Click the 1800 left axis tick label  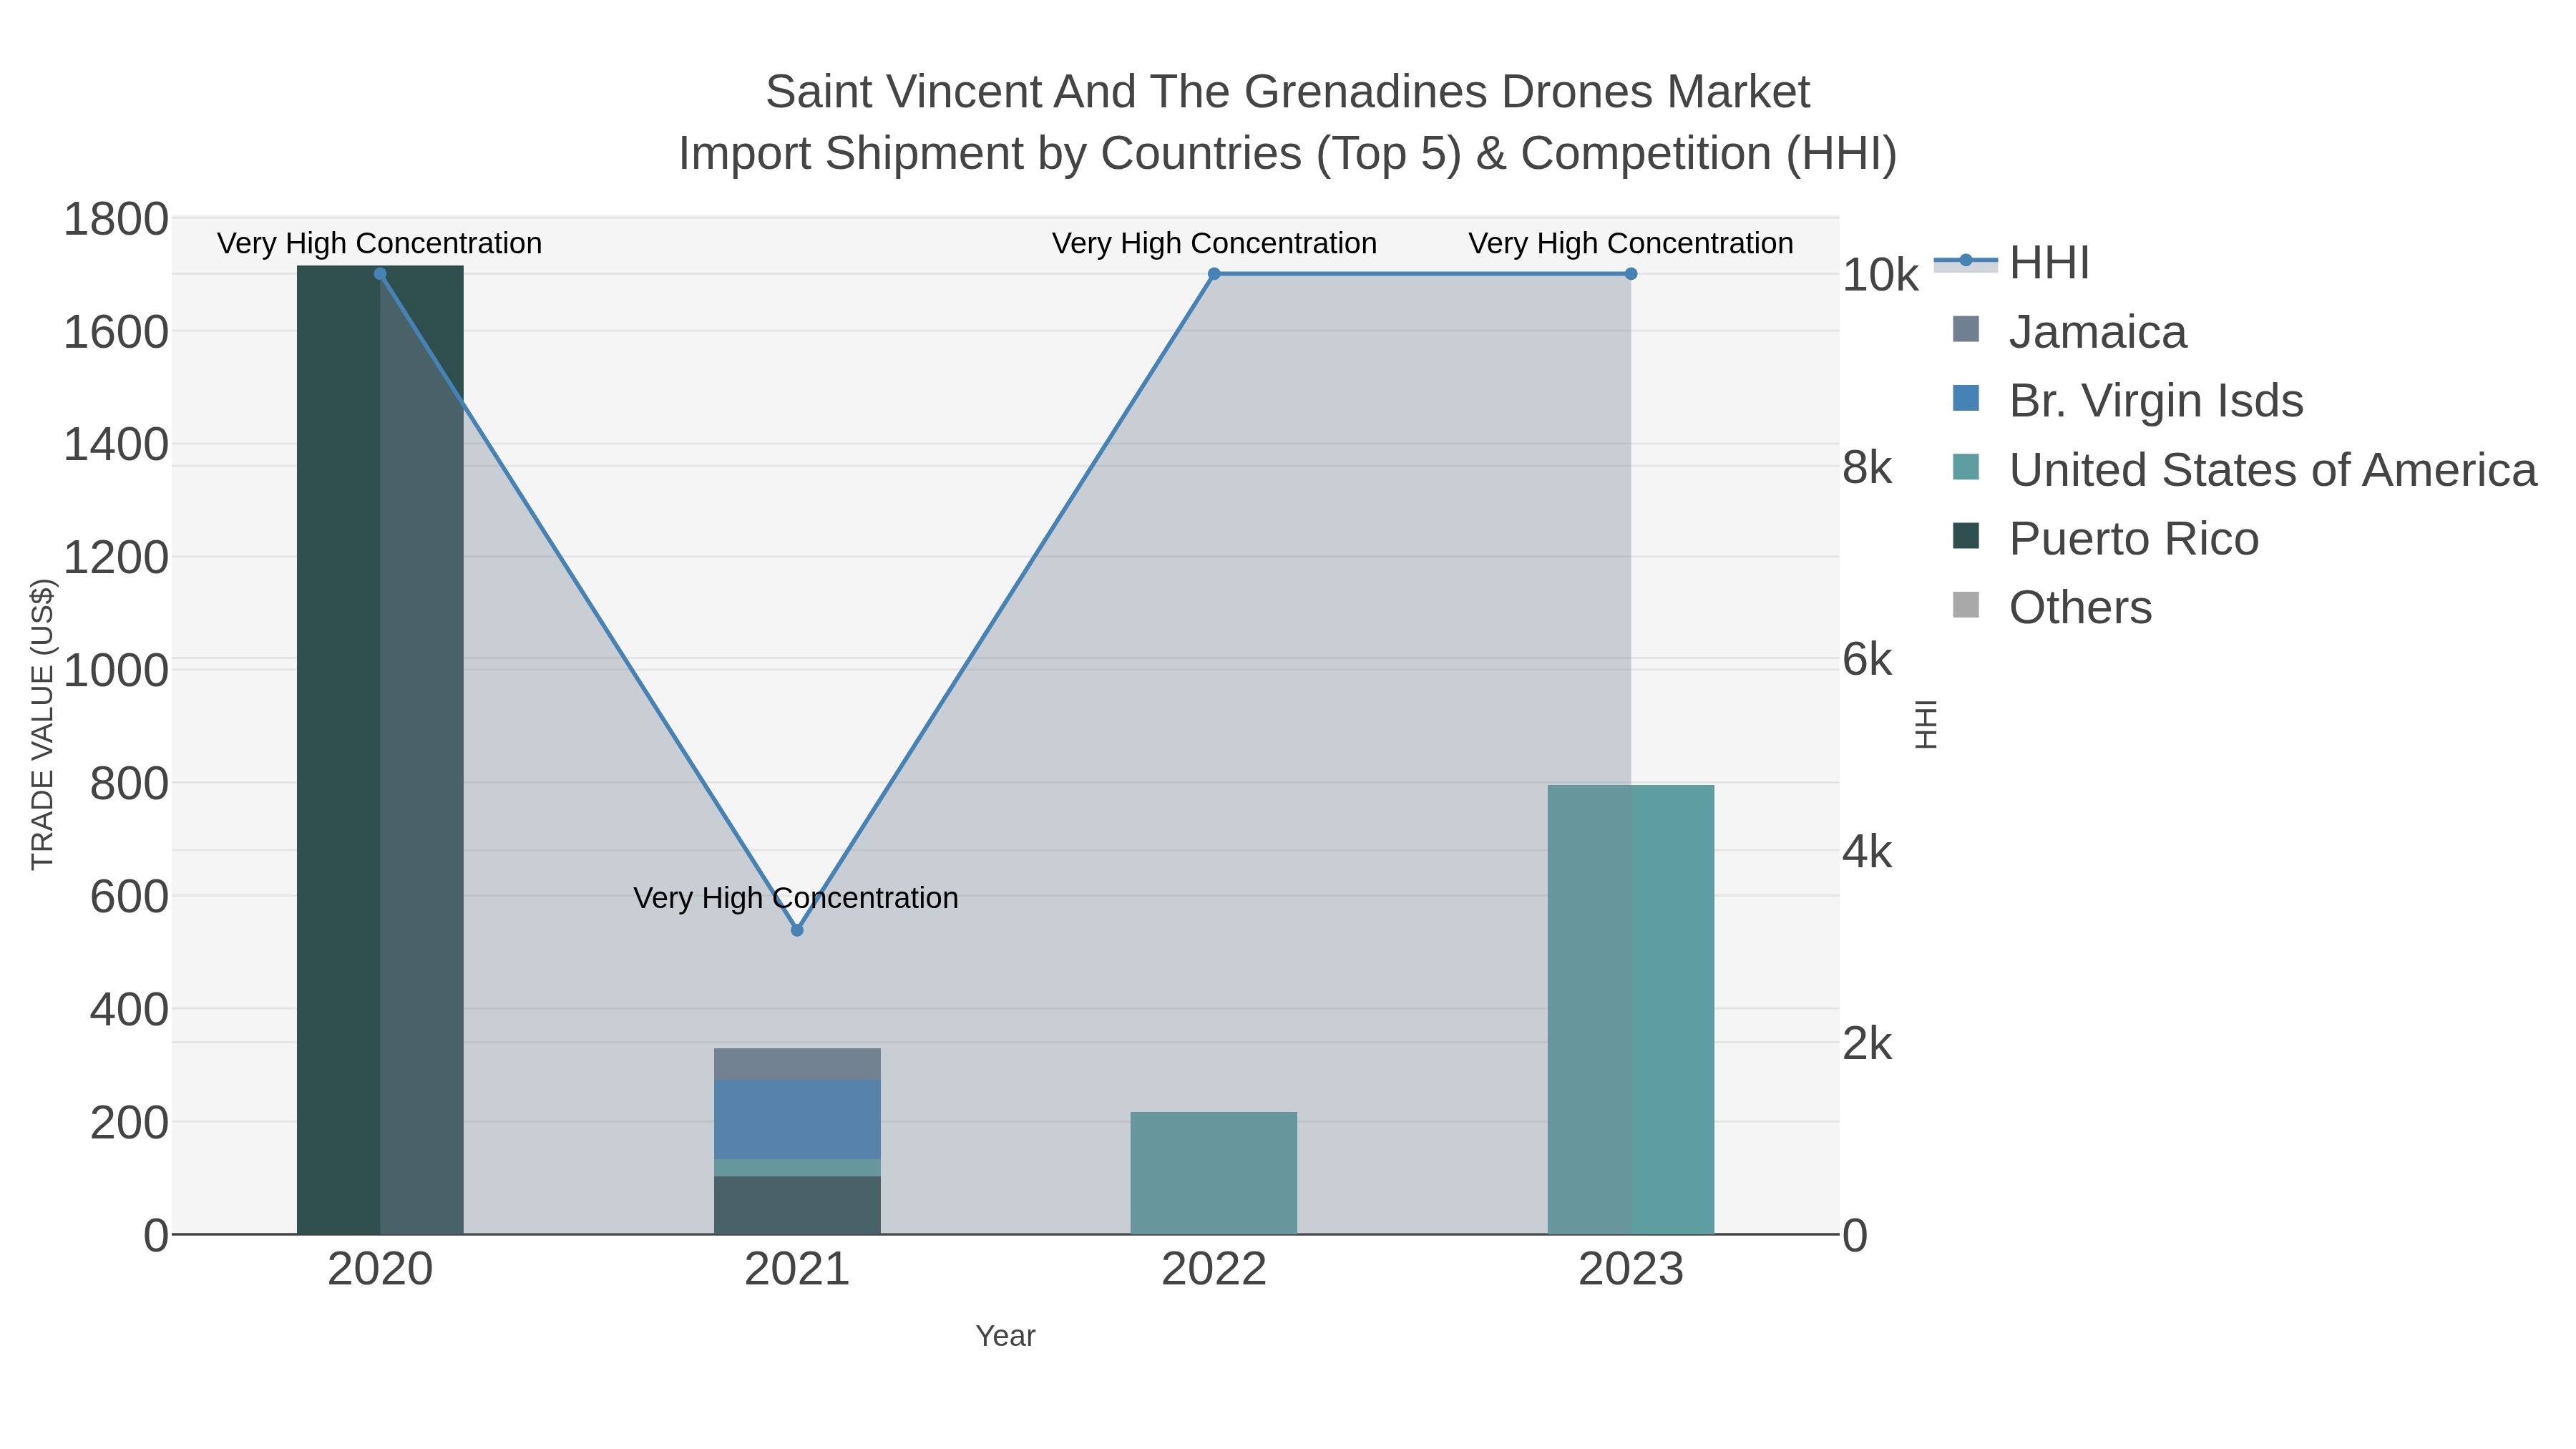point(116,219)
